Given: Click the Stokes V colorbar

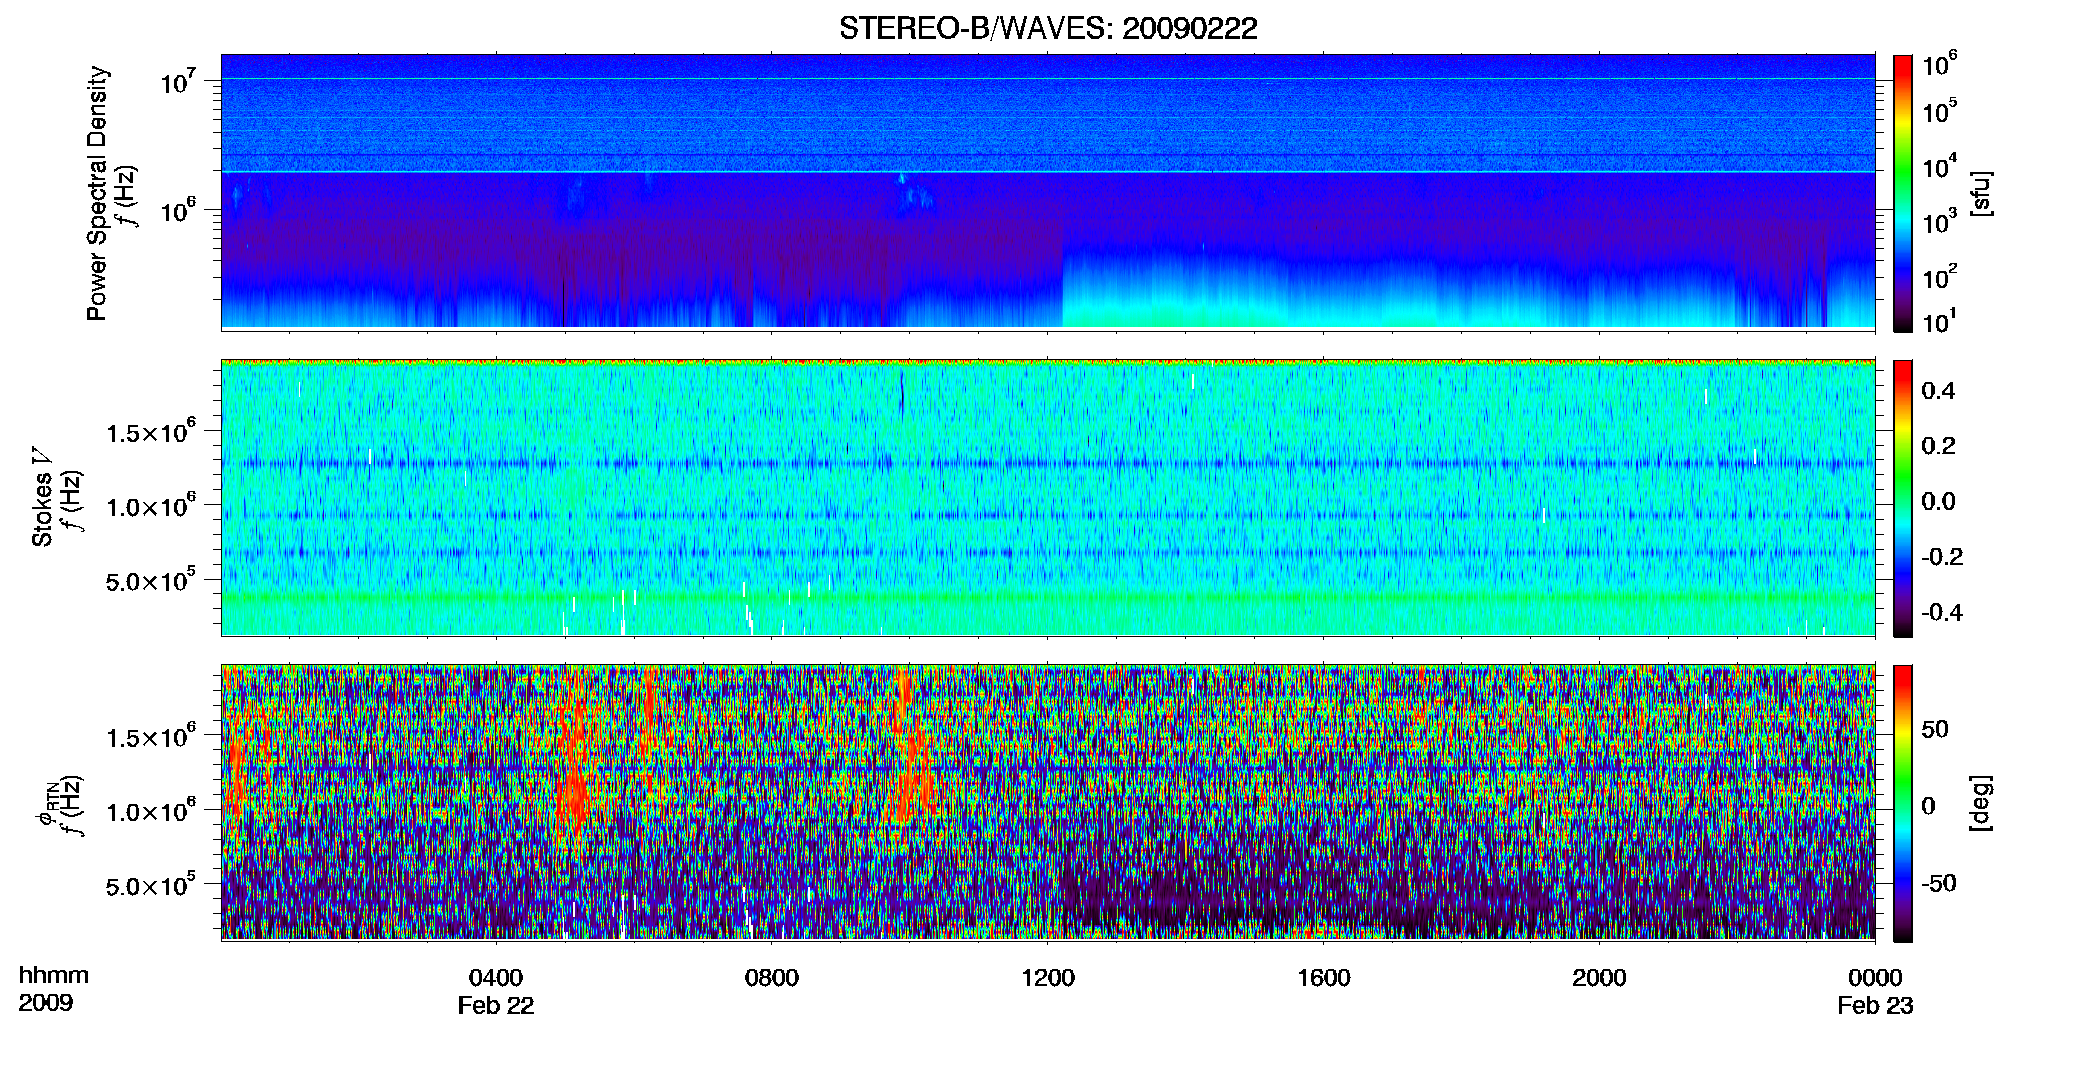Looking at the screenshot, I should click(x=1903, y=498).
